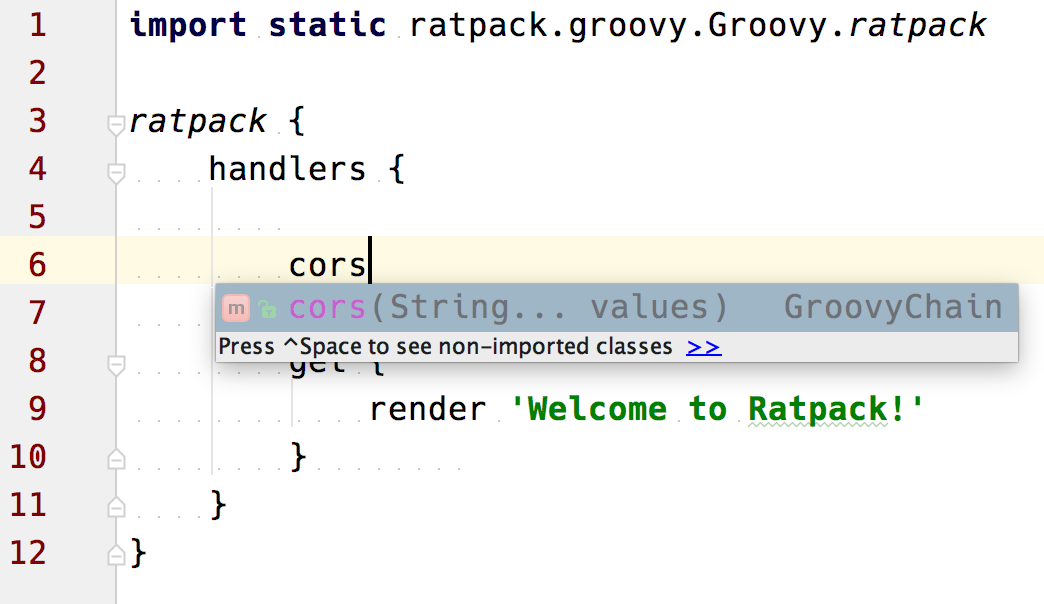Collapse the get block fold marker
This screenshot has height=604, width=1044.
[116, 365]
